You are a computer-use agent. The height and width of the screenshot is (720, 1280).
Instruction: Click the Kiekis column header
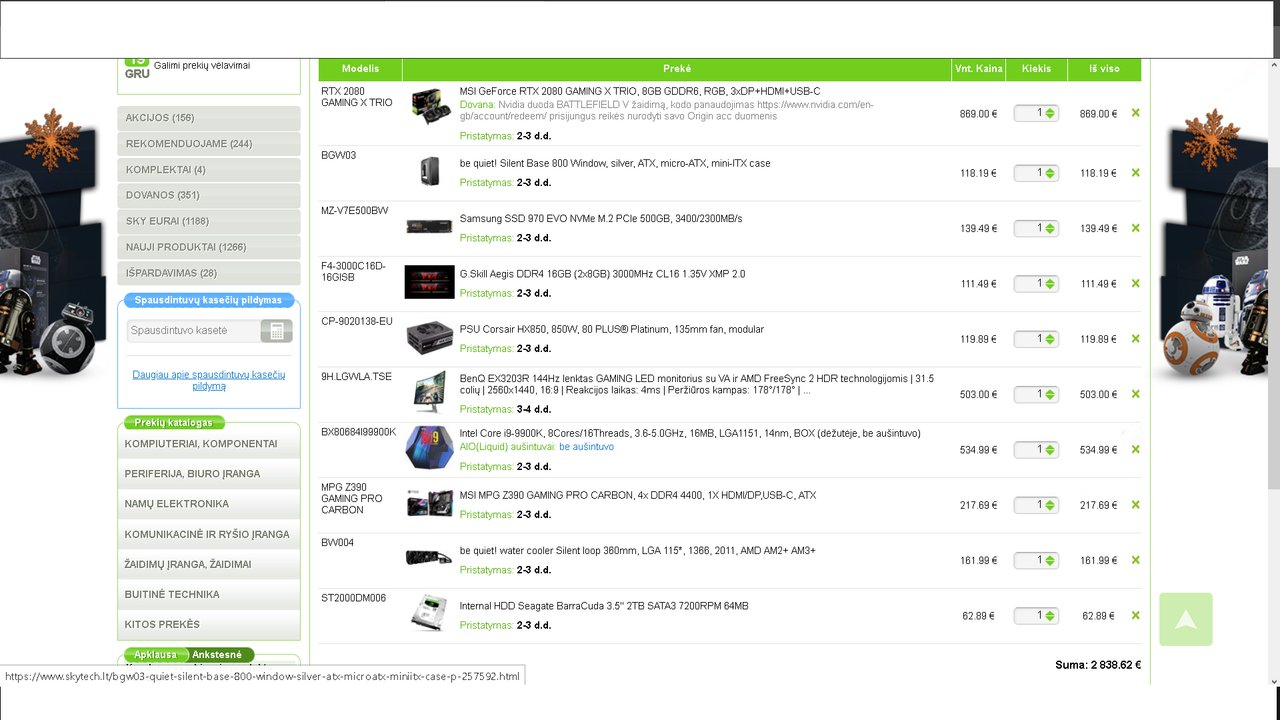(1036, 69)
